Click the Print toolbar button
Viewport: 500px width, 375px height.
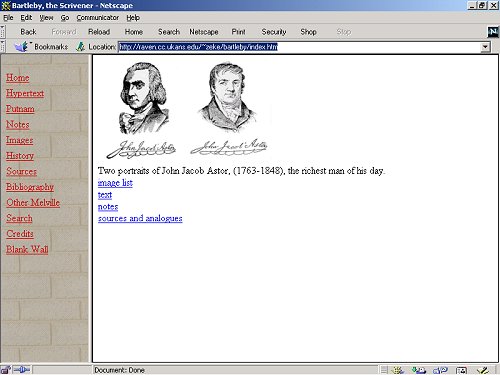pos(238,32)
